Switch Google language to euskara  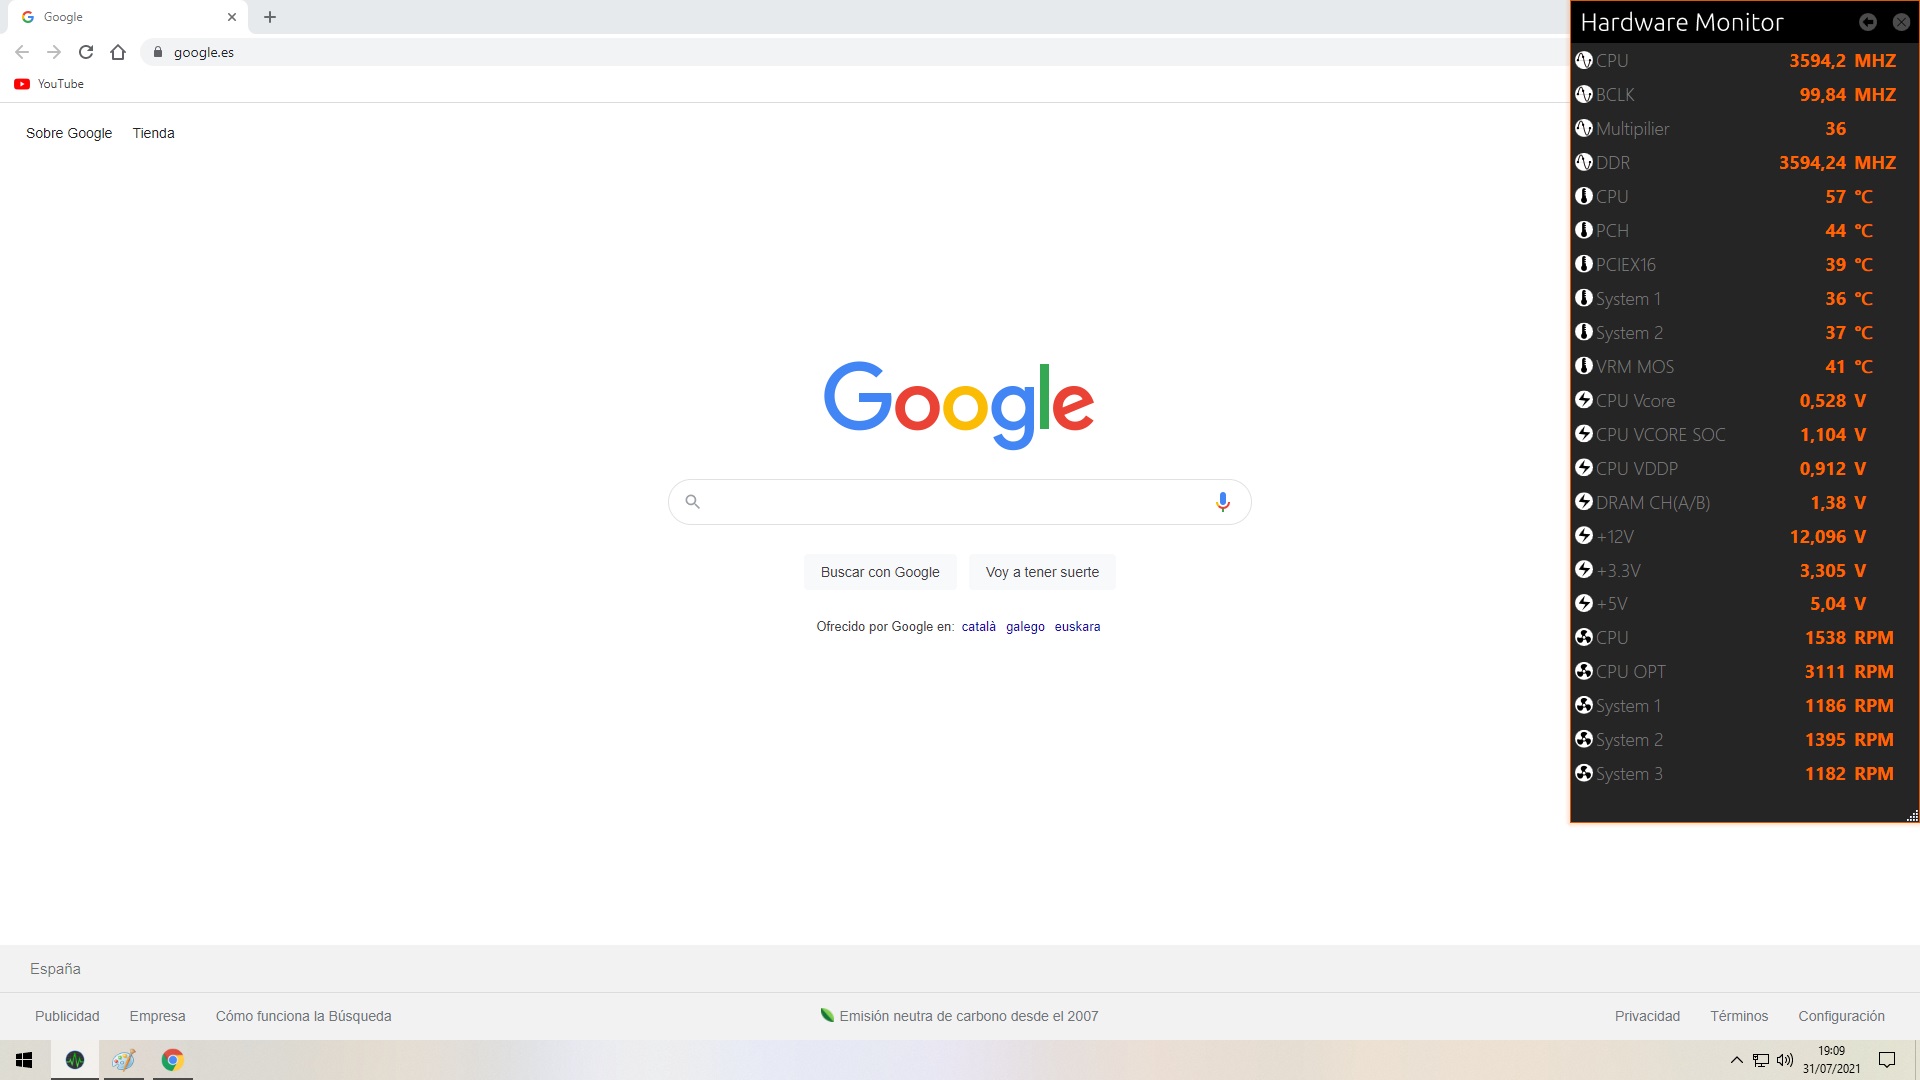click(1077, 627)
